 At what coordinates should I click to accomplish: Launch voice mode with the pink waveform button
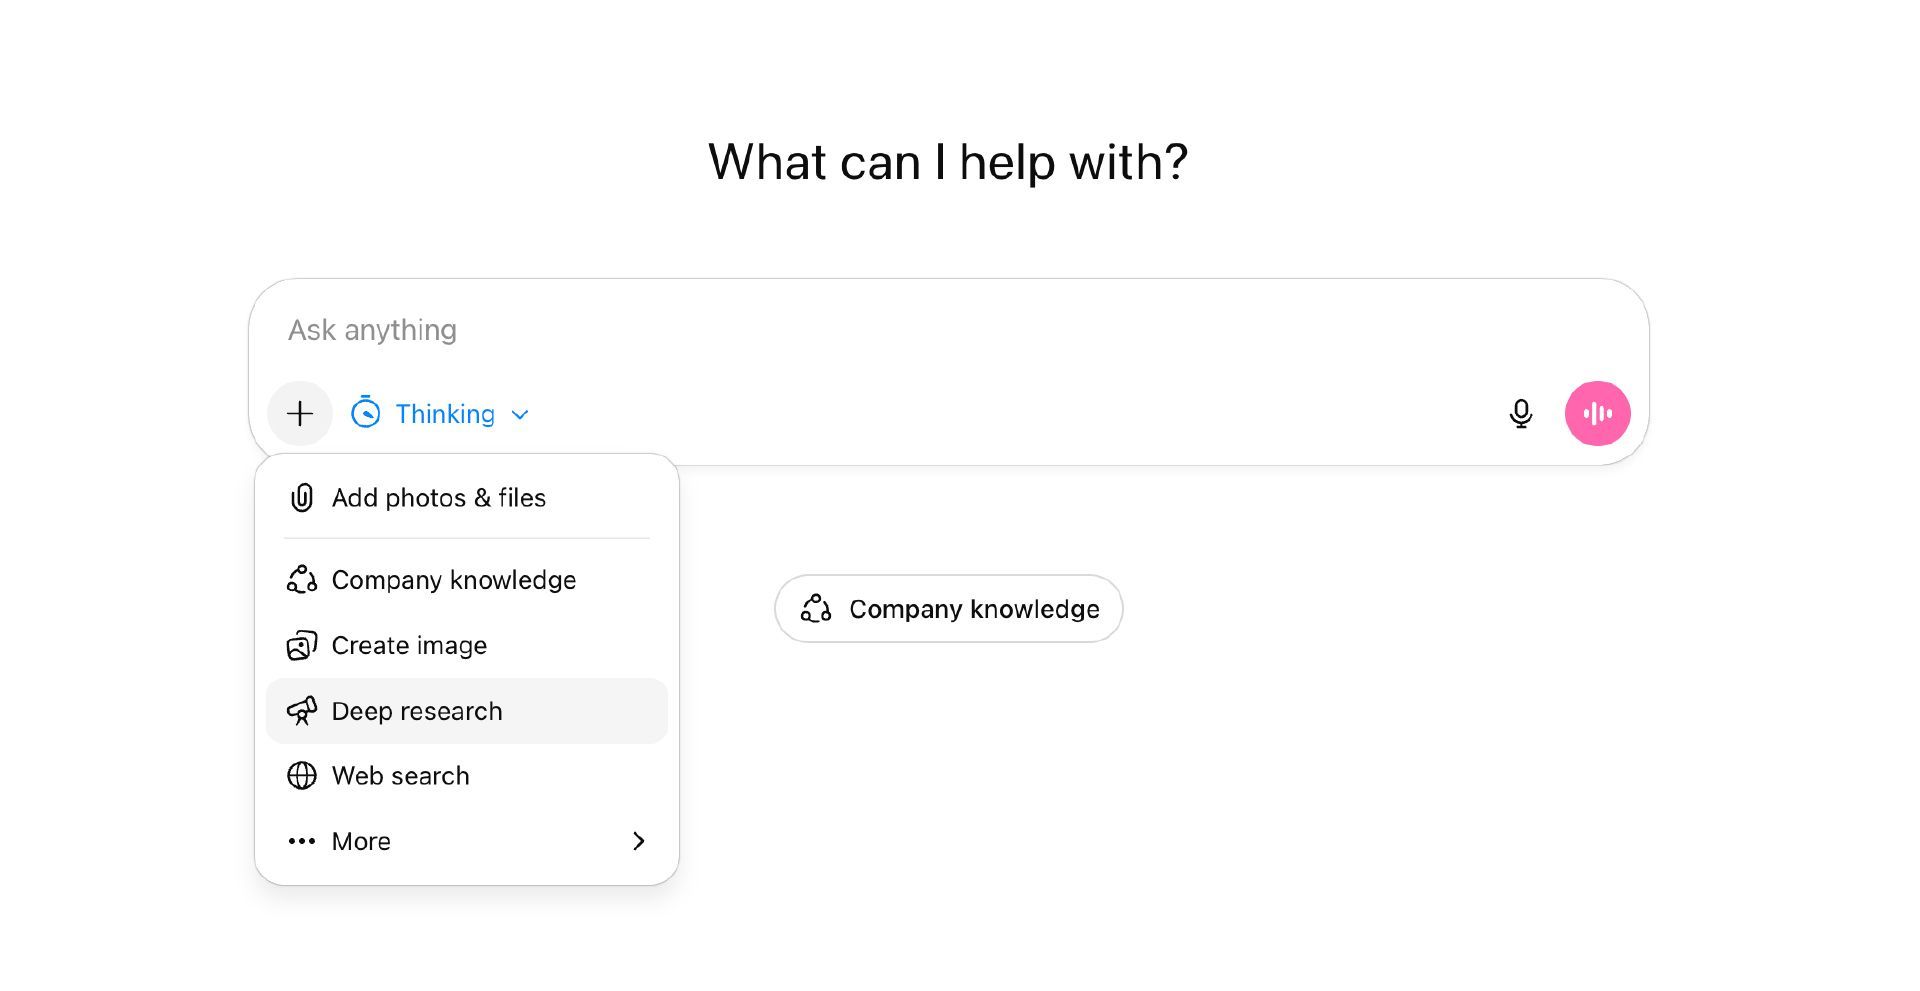pos(1597,414)
